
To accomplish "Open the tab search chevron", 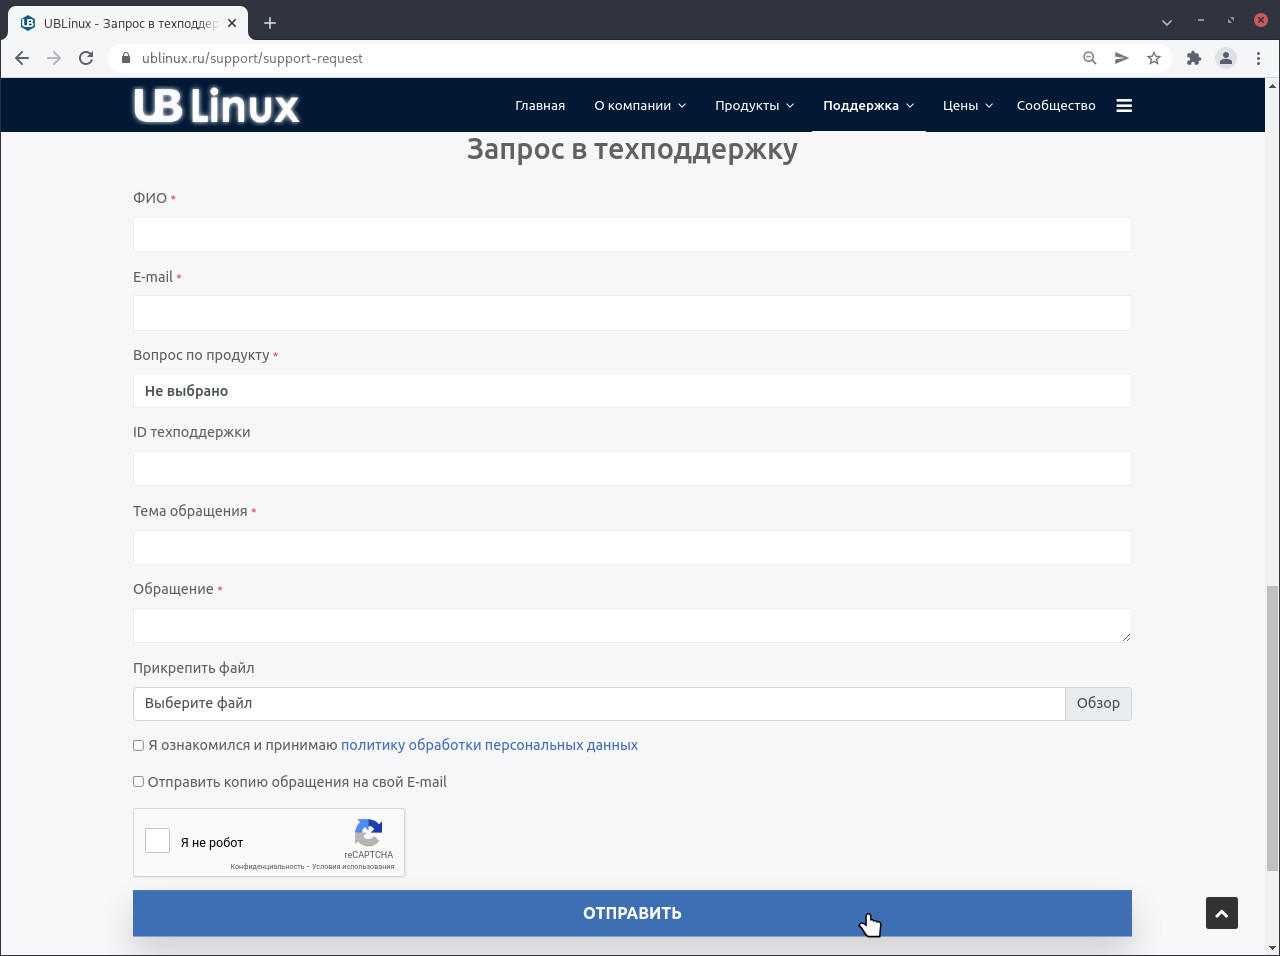I will pyautogui.click(x=1167, y=22).
